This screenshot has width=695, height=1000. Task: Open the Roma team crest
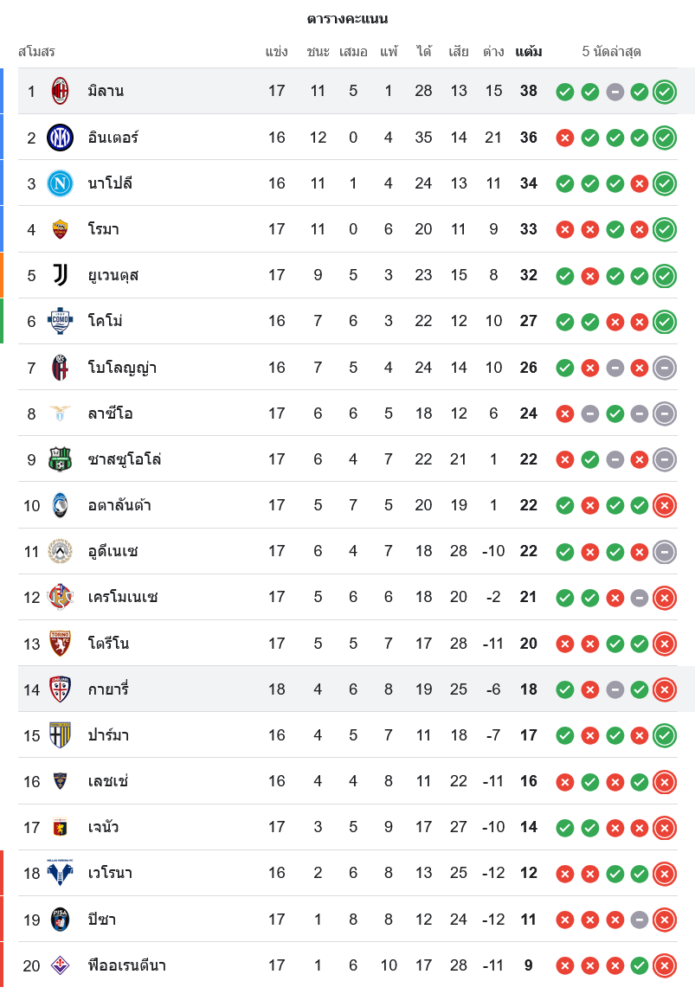pos(60,229)
